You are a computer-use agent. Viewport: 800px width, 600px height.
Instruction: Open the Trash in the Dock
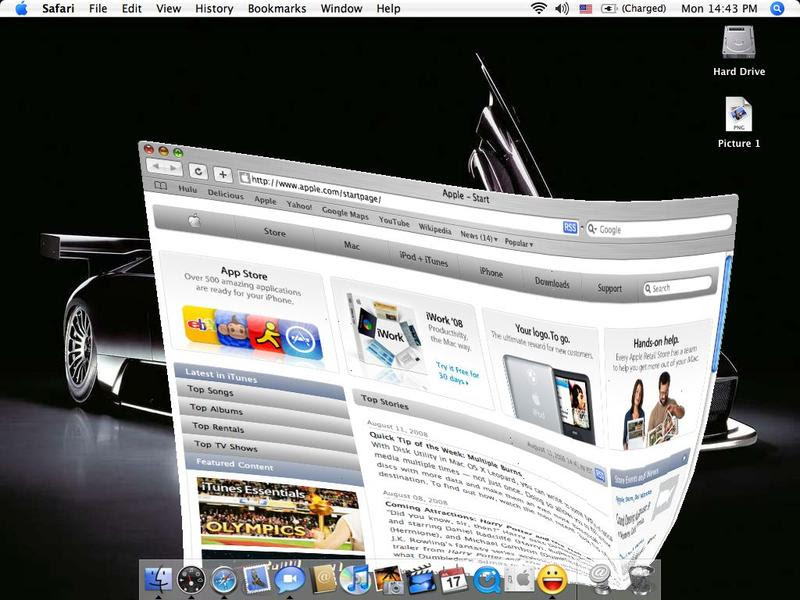pyautogui.click(x=641, y=579)
